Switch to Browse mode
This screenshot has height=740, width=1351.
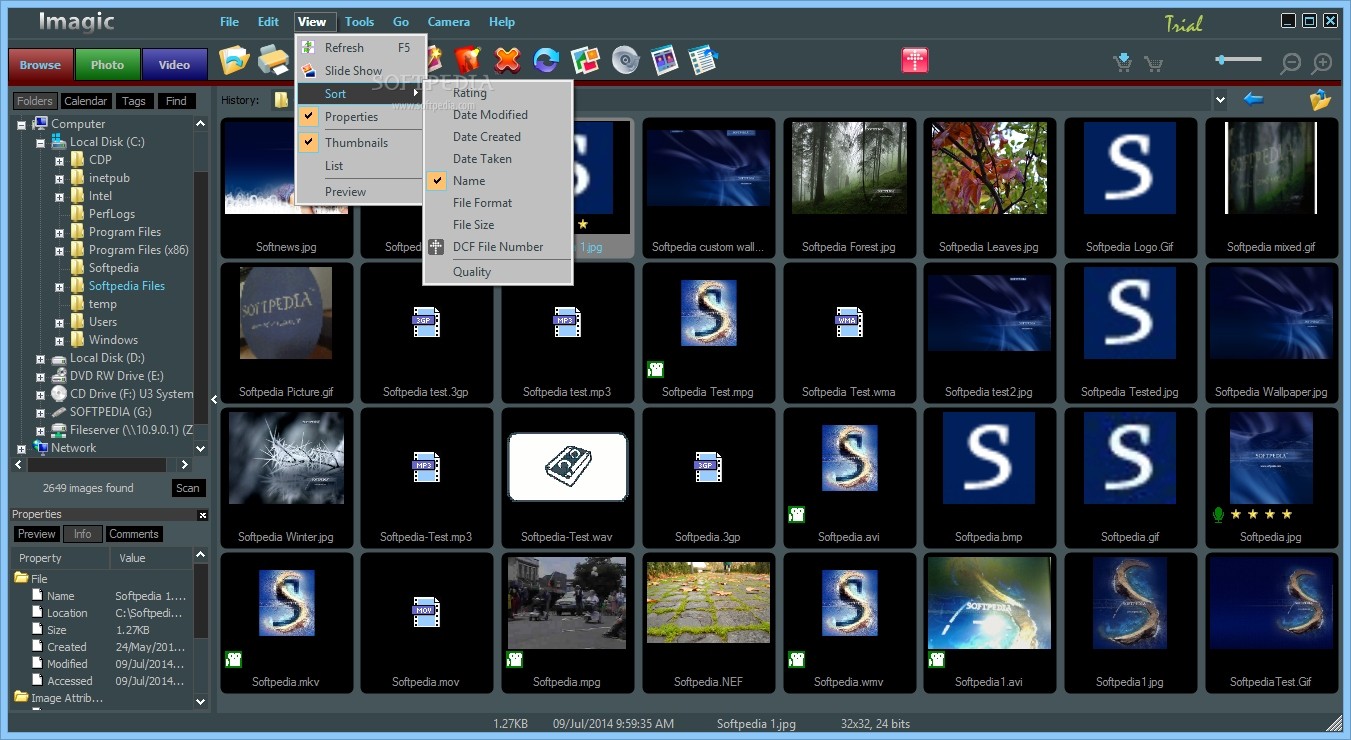click(x=41, y=65)
